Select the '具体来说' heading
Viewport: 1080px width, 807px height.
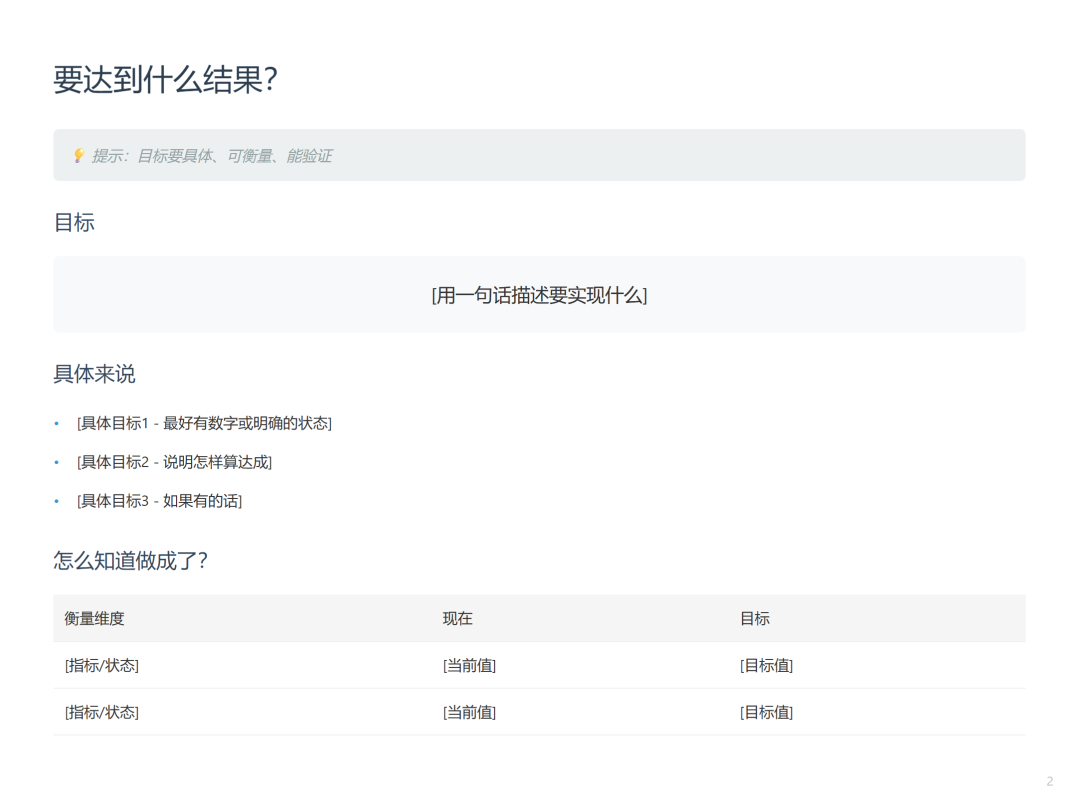(94, 374)
